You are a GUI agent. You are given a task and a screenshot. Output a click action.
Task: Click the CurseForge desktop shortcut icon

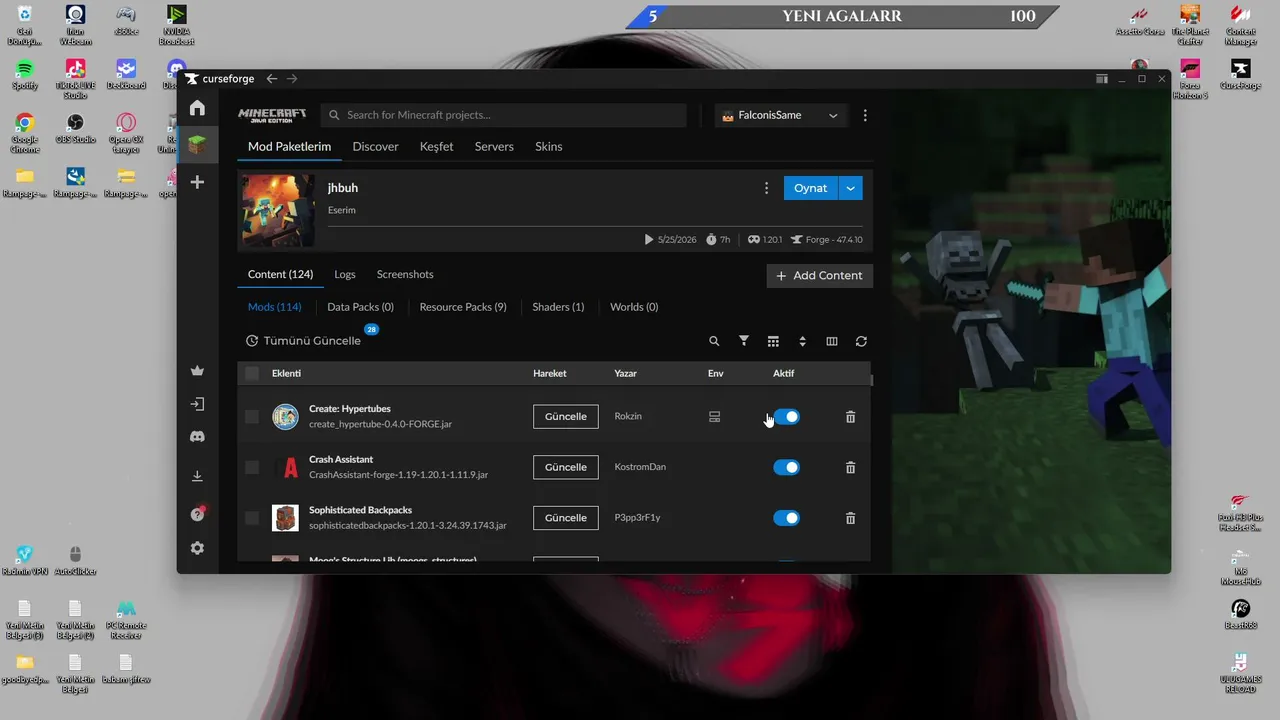pos(1241,69)
